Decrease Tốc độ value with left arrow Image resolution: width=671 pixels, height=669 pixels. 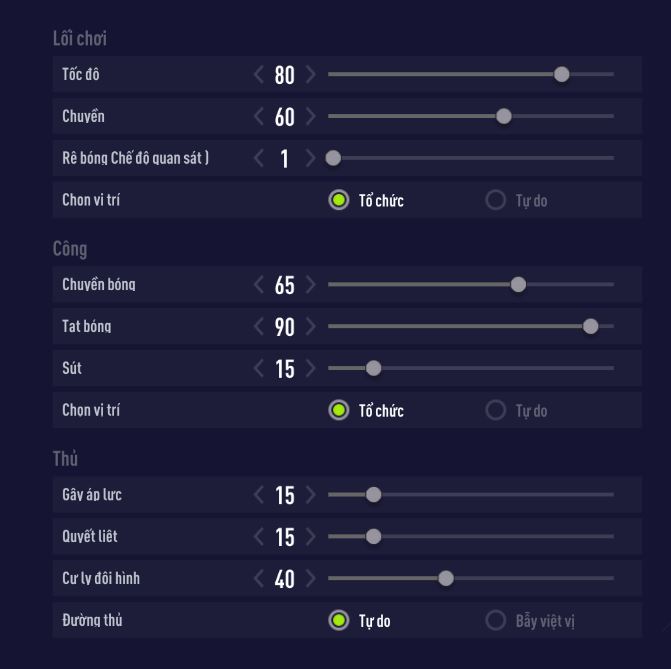pos(259,75)
